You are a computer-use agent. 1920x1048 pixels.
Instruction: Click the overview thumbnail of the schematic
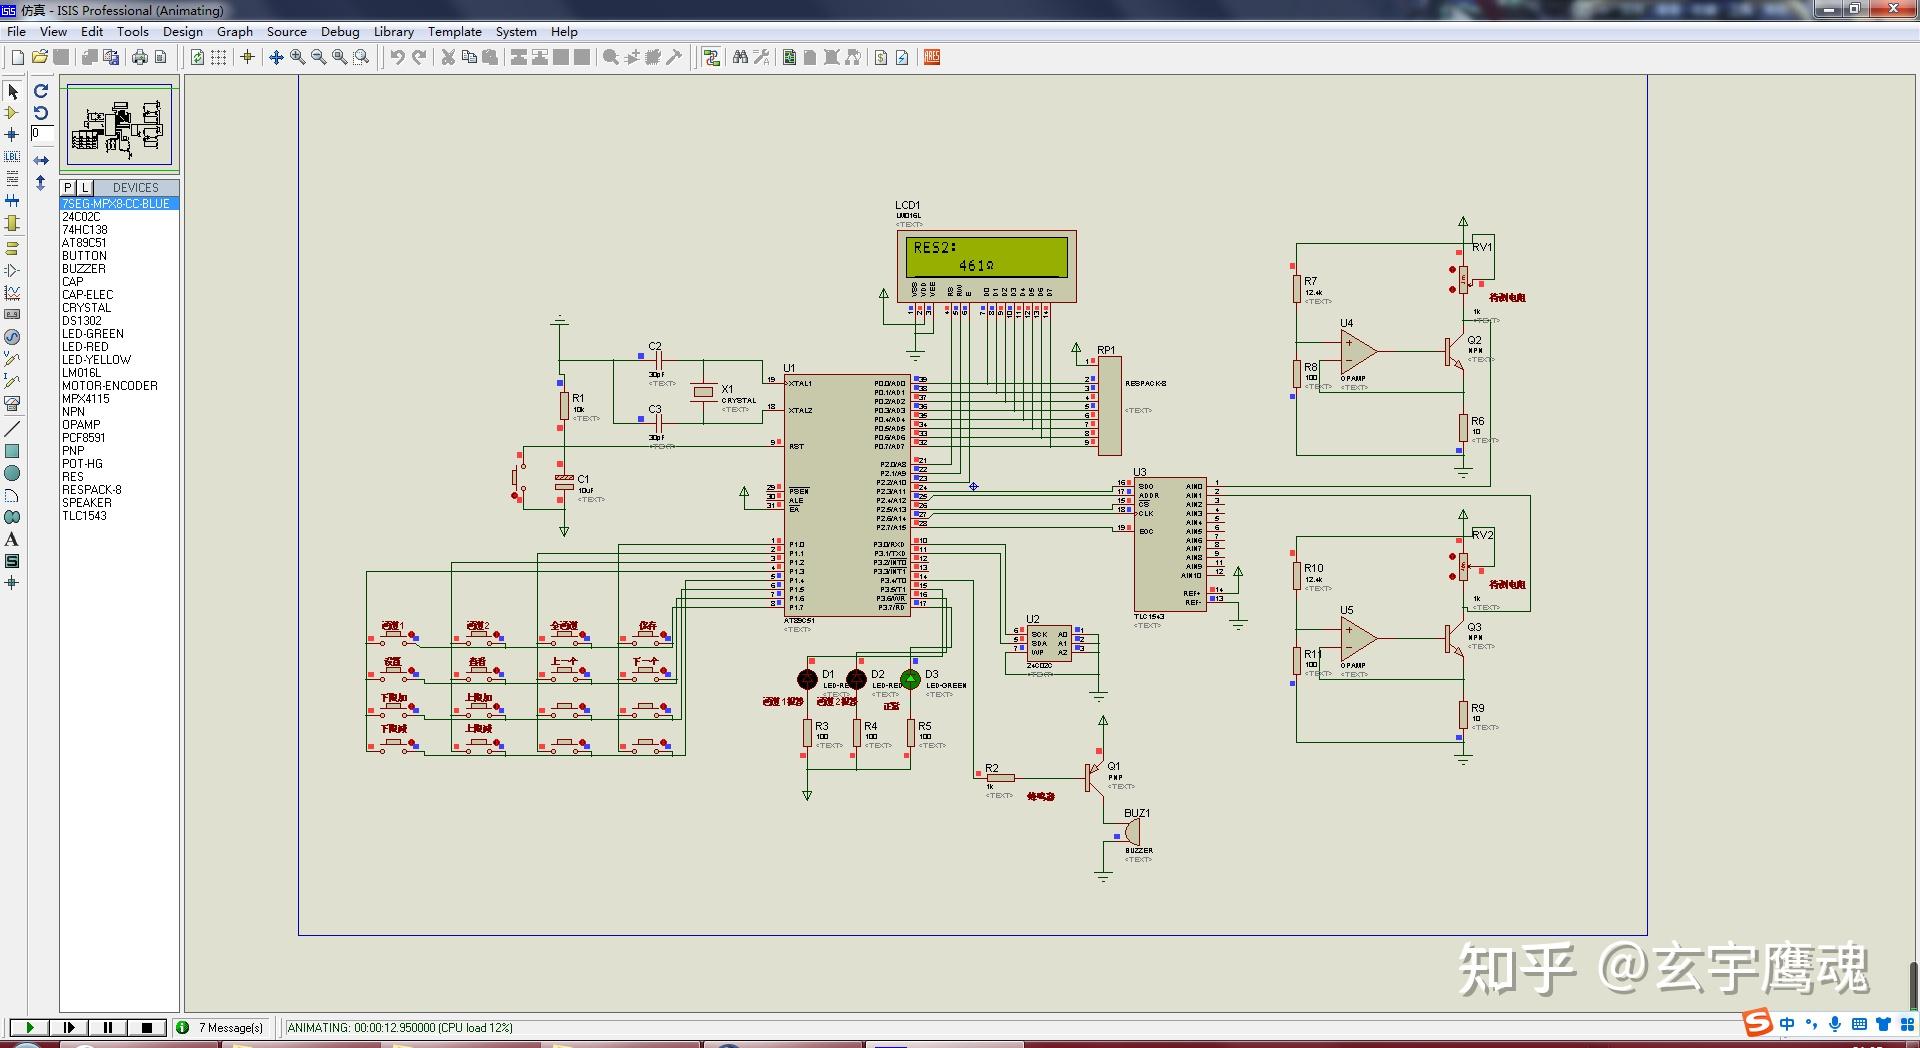coord(119,126)
